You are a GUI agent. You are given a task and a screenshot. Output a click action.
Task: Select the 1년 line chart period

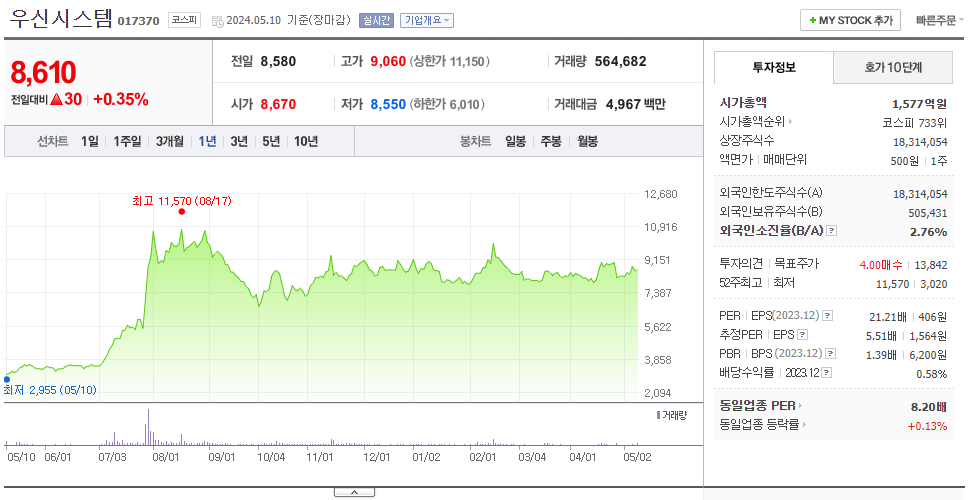[x=207, y=141]
